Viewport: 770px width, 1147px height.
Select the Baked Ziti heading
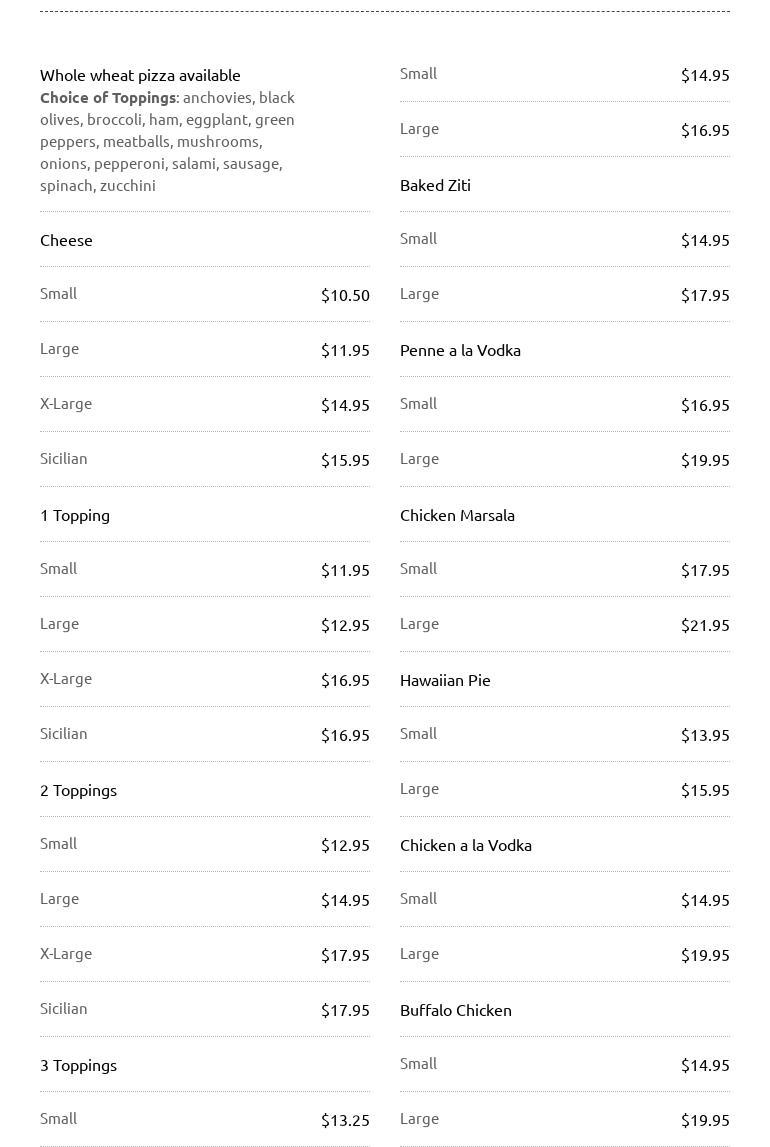click(x=435, y=185)
